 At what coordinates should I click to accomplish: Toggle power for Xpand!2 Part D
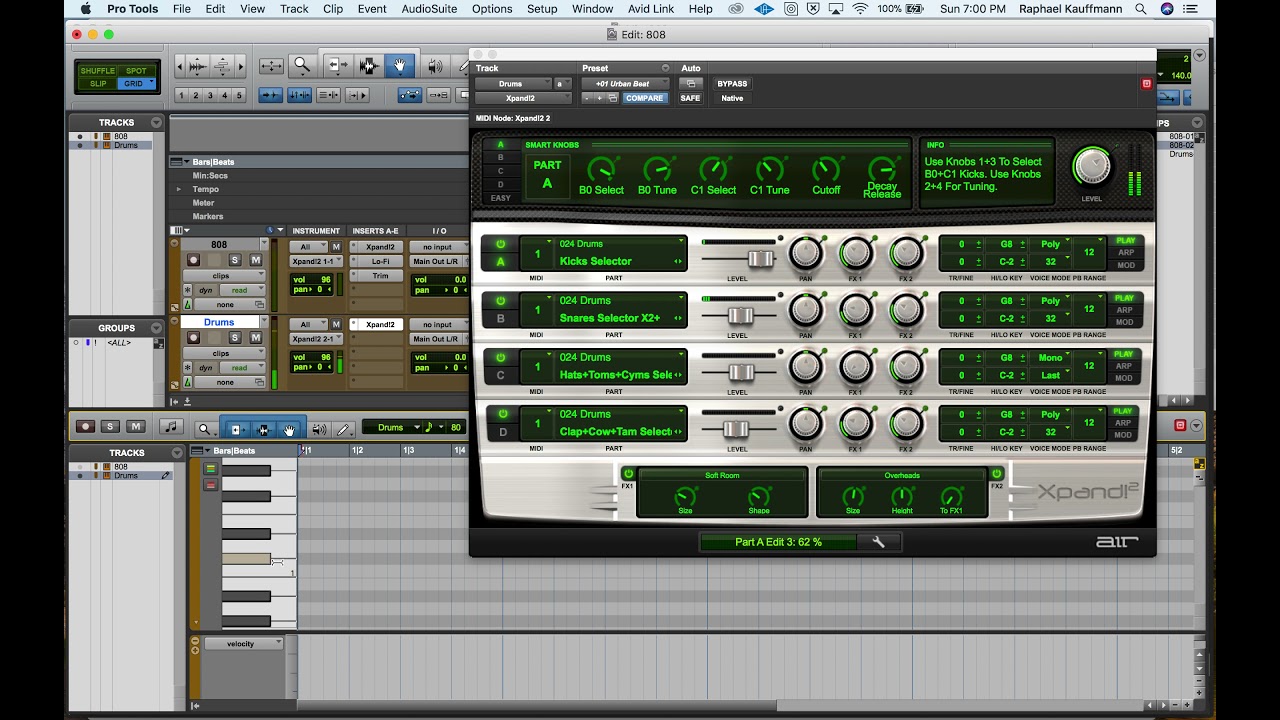pos(501,415)
